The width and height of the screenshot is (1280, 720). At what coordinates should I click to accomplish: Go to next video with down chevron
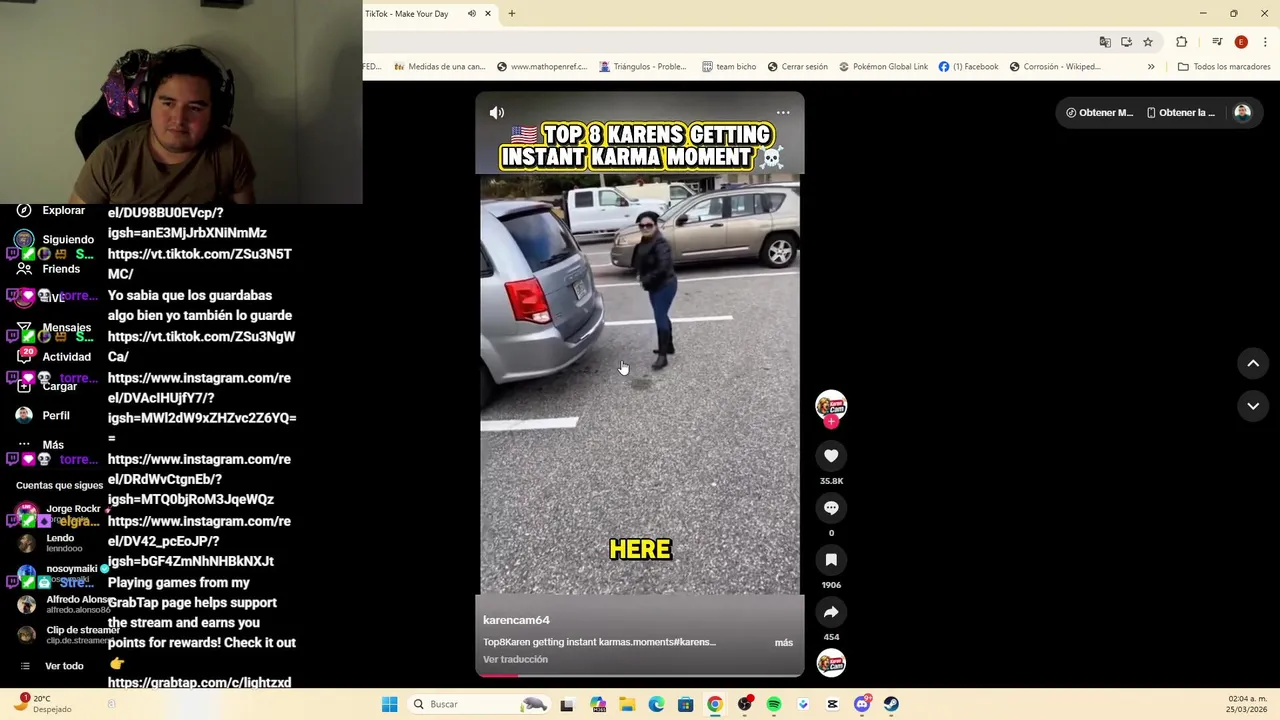(1253, 406)
